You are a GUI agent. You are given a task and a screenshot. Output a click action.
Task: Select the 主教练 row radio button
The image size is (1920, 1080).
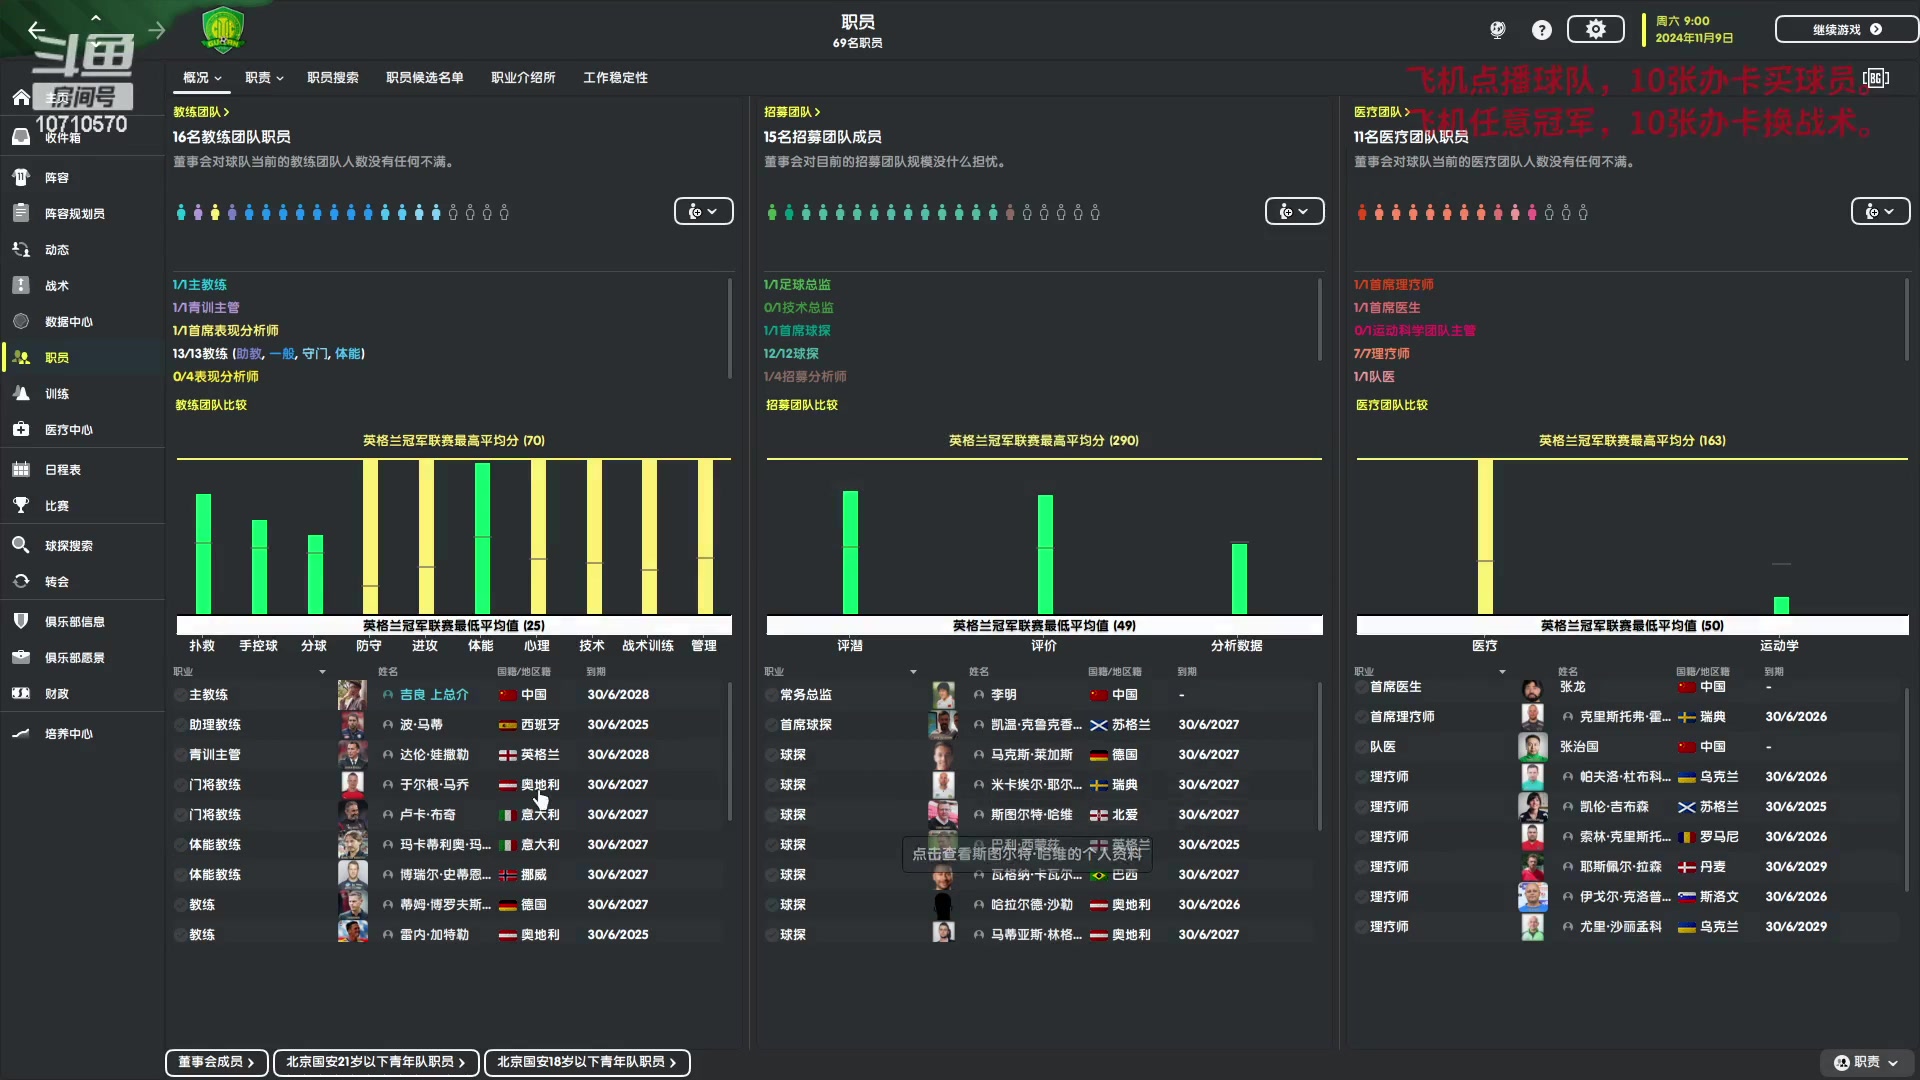180,695
